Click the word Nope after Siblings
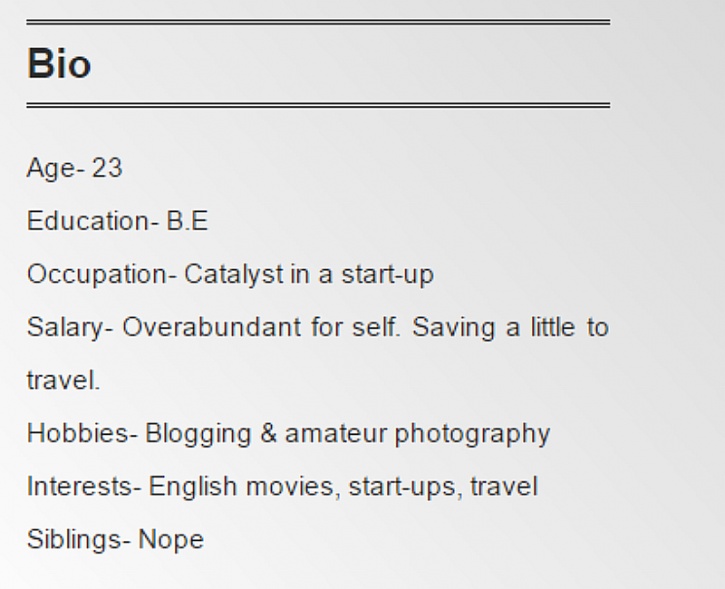The width and height of the screenshot is (725, 589). tap(171, 540)
